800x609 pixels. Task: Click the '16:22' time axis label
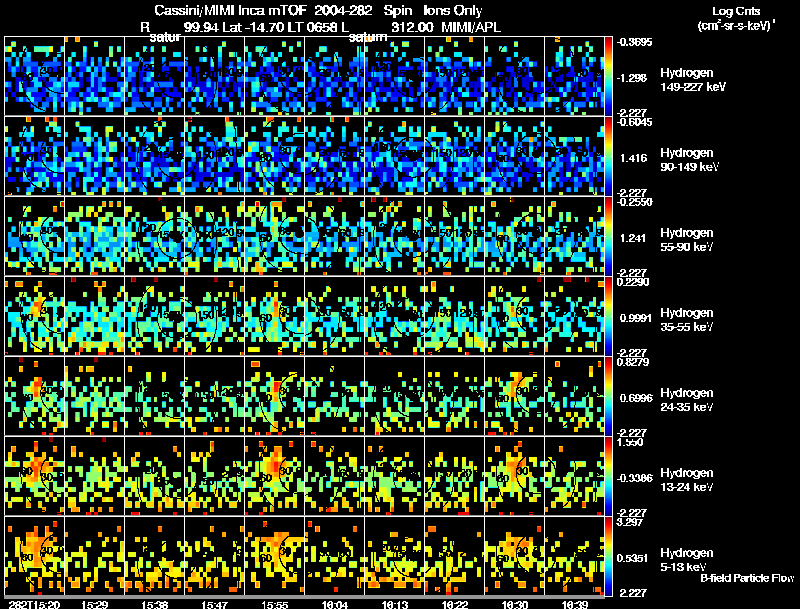pyautogui.click(x=455, y=604)
